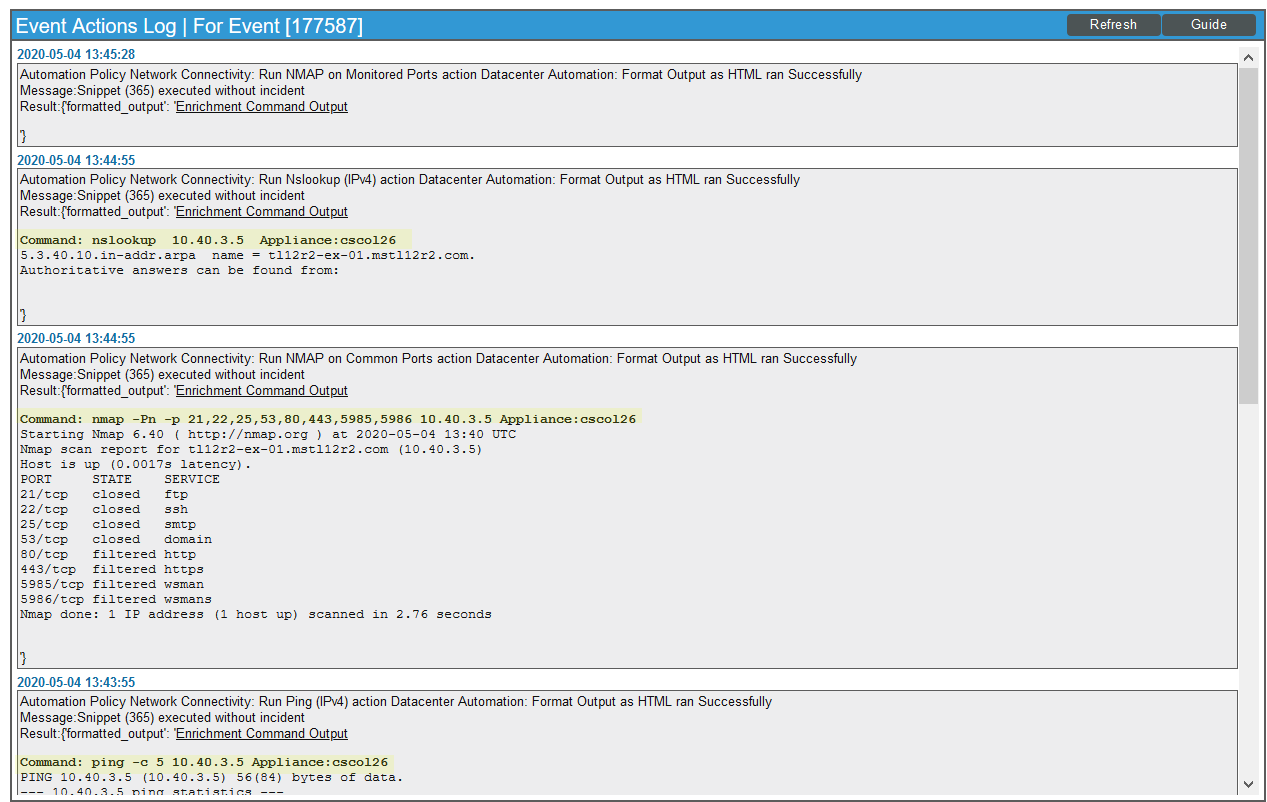Select the 2020-05-04 13:45:28 timestamp
The width and height of the screenshot is (1267, 802).
(x=76, y=54)
